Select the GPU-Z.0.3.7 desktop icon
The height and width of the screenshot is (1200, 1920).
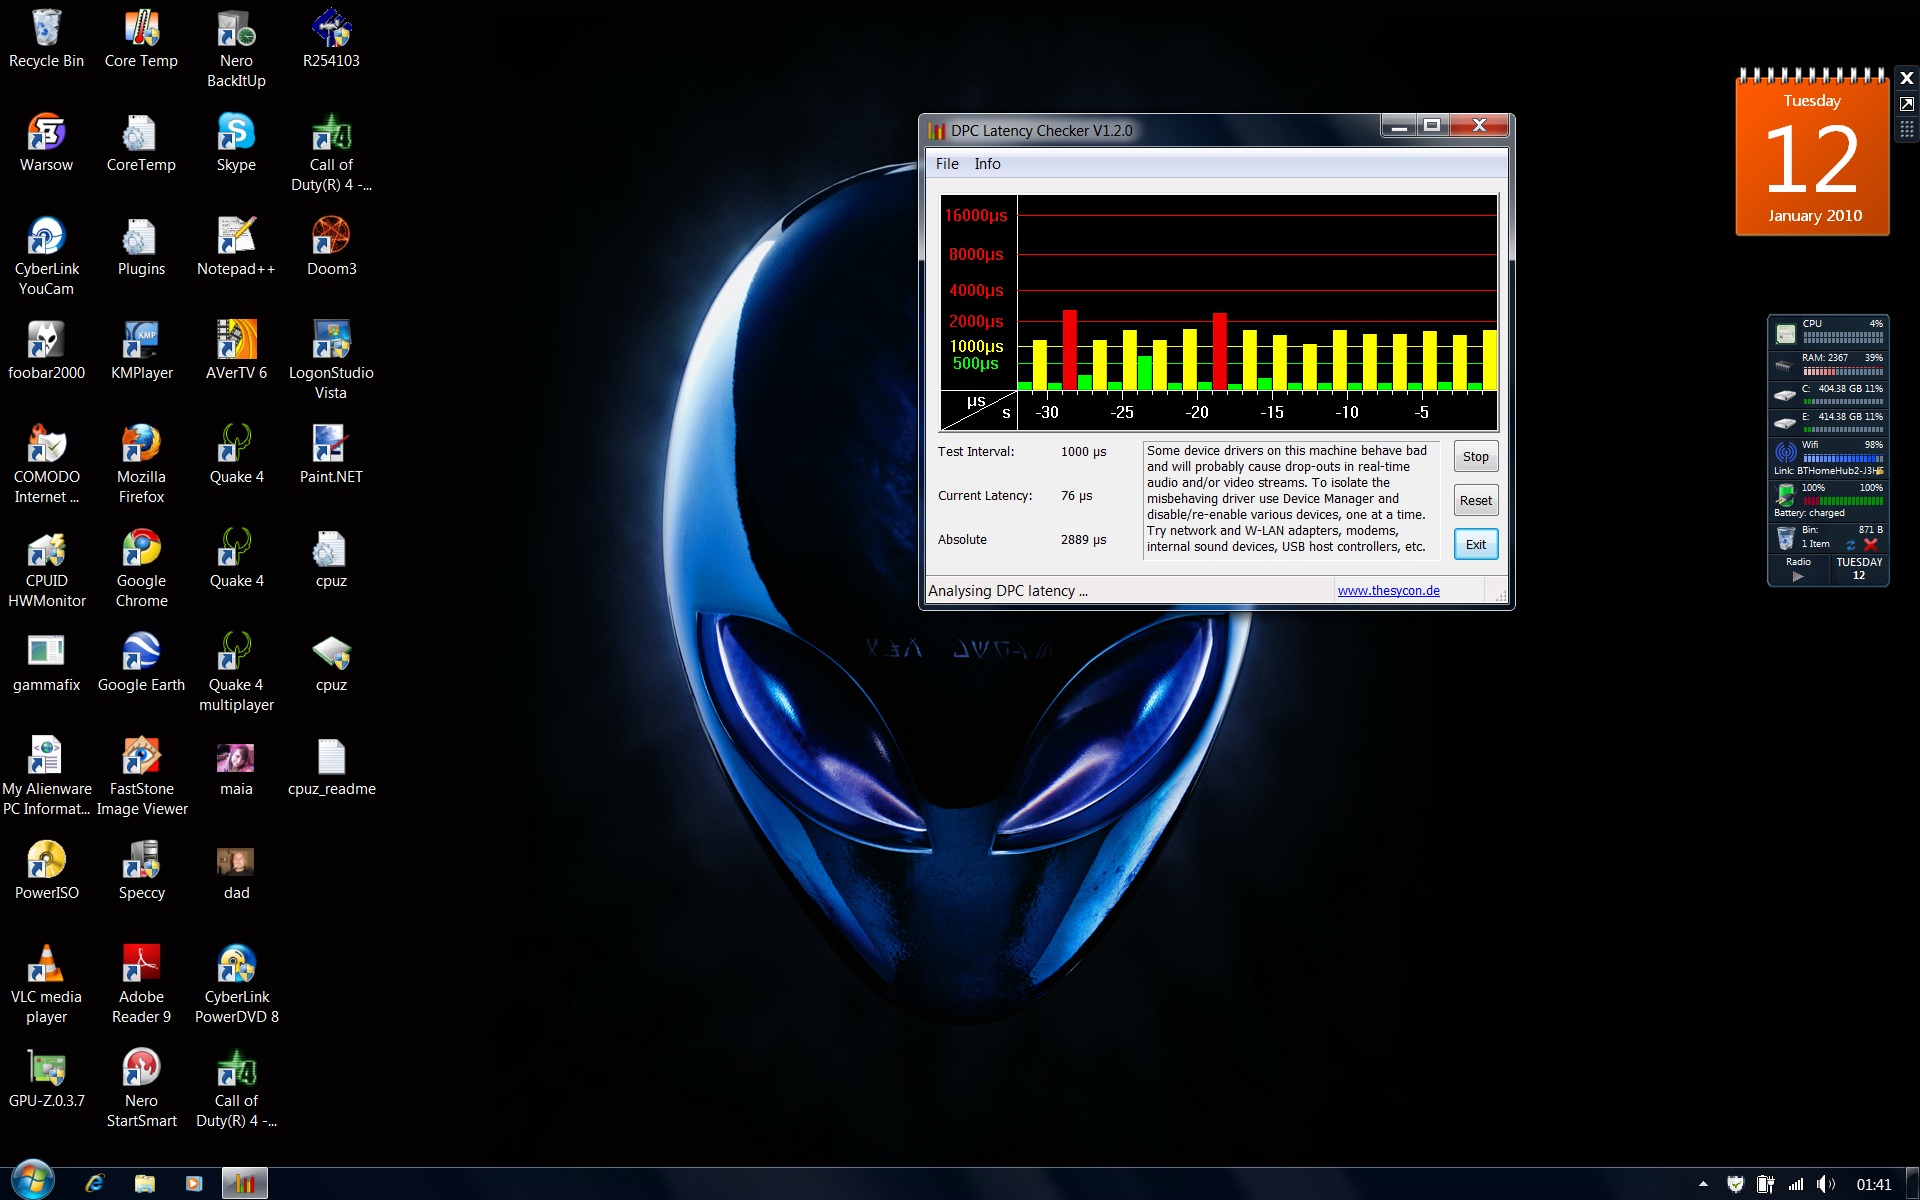point(46,1080)
